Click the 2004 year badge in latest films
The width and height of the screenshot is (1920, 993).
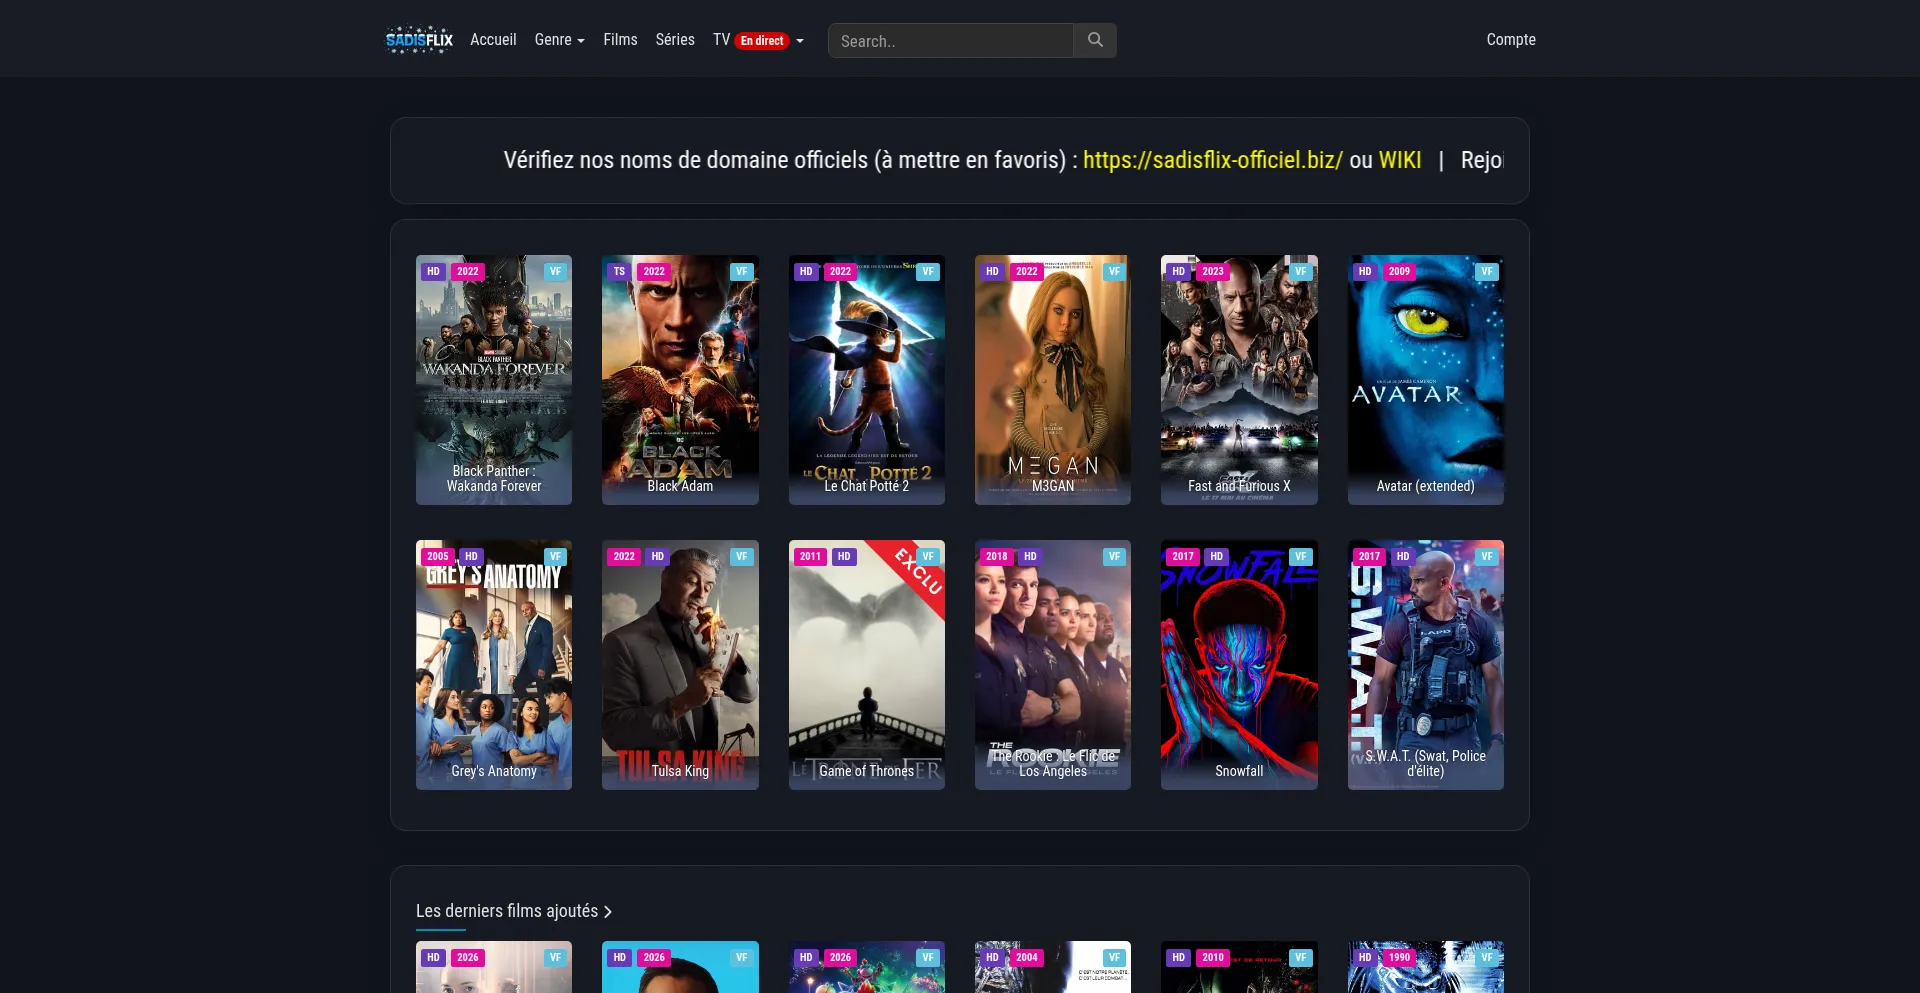1027,957
